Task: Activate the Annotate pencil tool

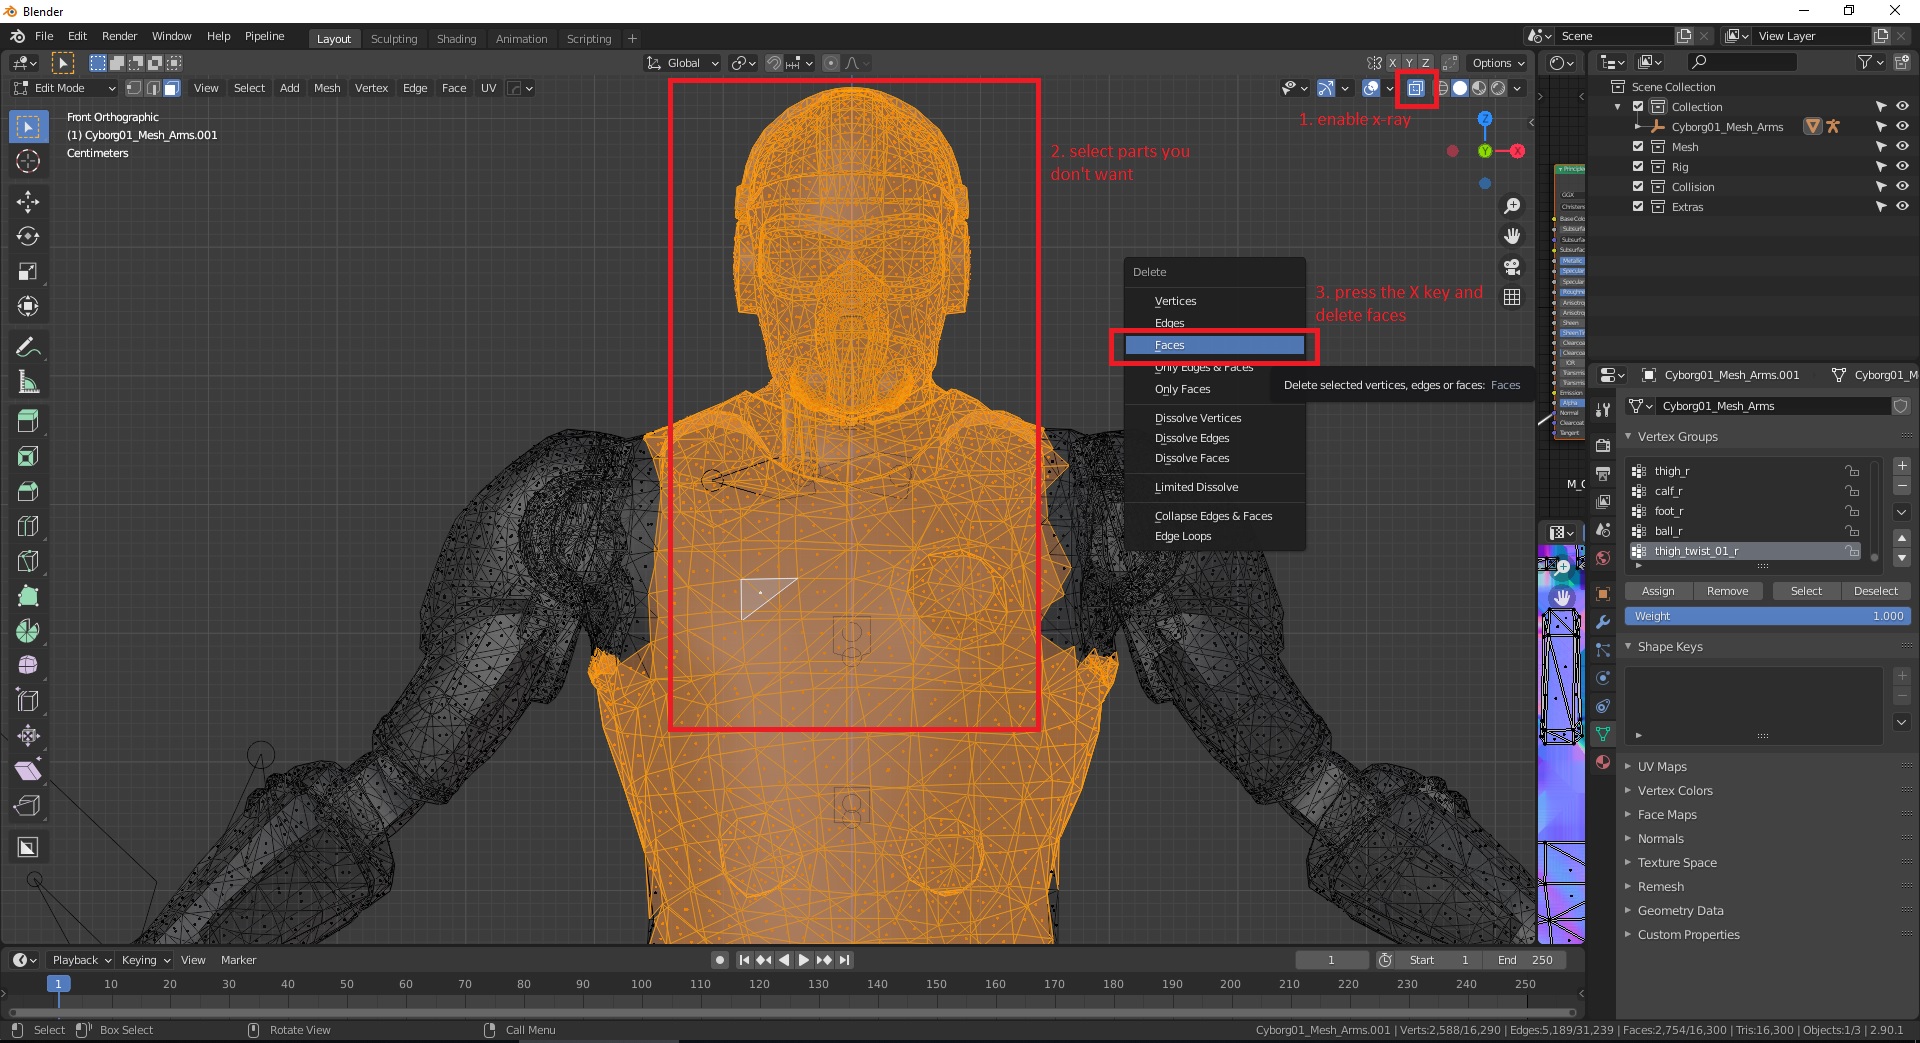Action: pyautogui.click(x=28, y=348)
